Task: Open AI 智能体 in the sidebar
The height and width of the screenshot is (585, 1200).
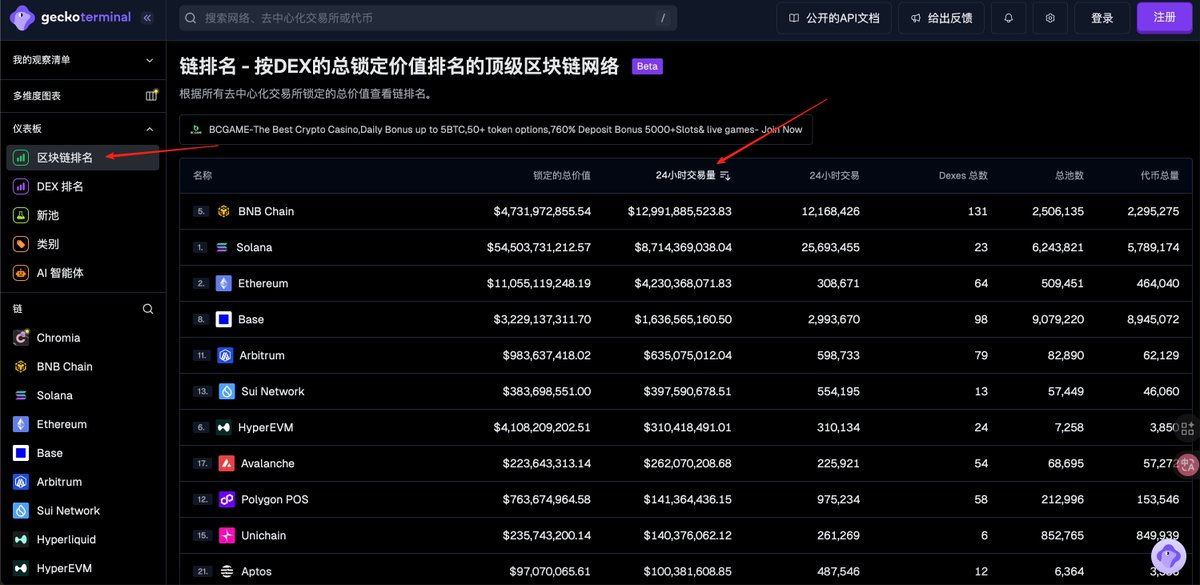Action: (83, 273)
